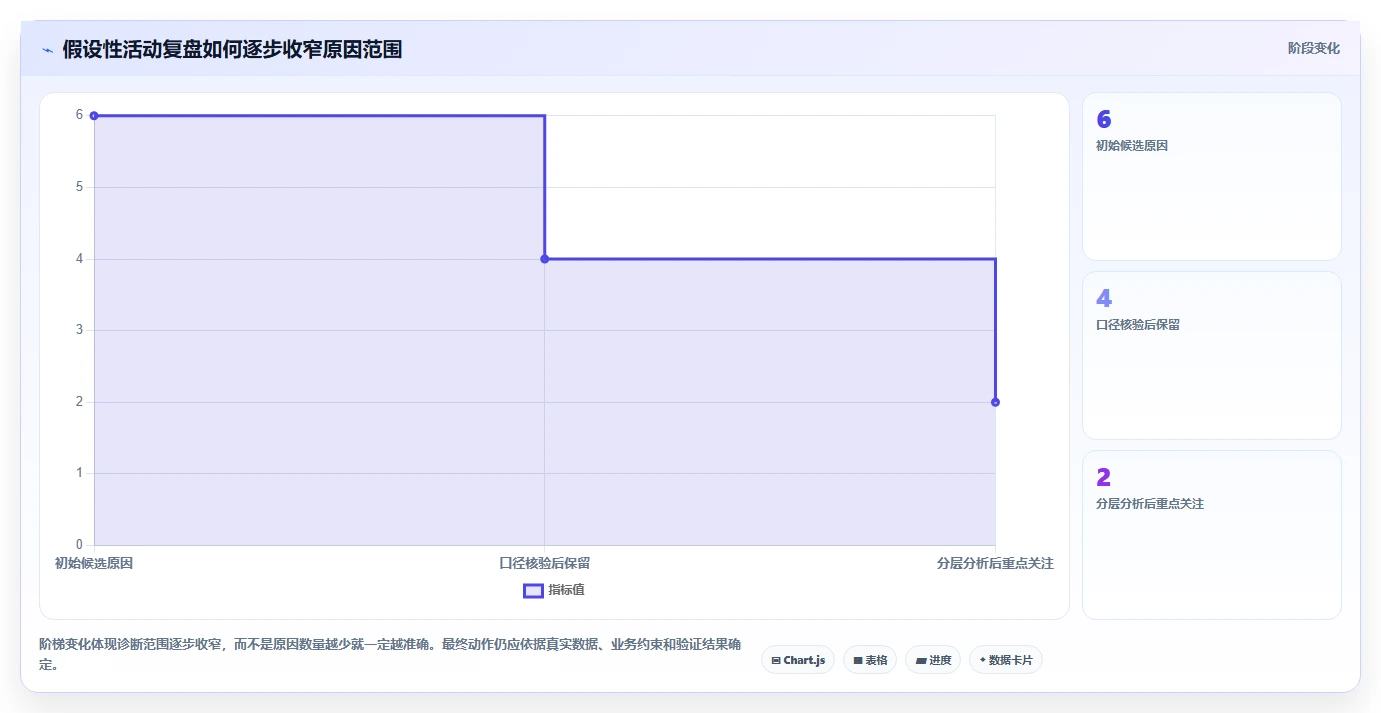The image size is (1381, 713).
Task: Click the 数据卡片 chip icon
Action: 982,660
